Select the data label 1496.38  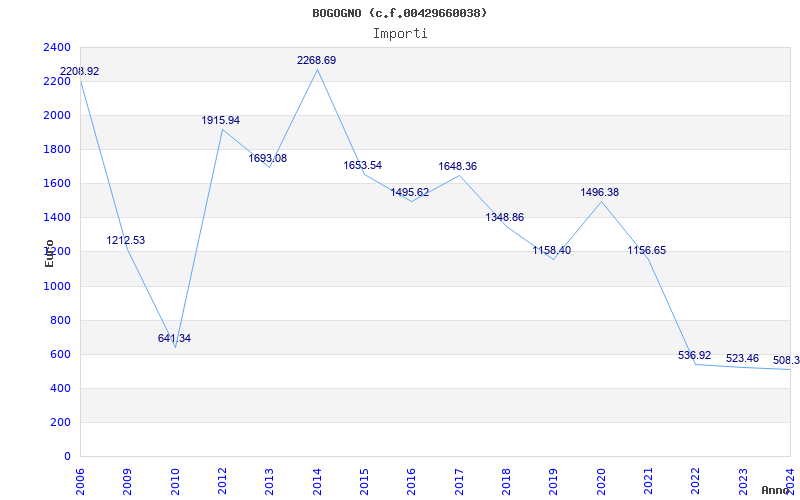[599, 192]
